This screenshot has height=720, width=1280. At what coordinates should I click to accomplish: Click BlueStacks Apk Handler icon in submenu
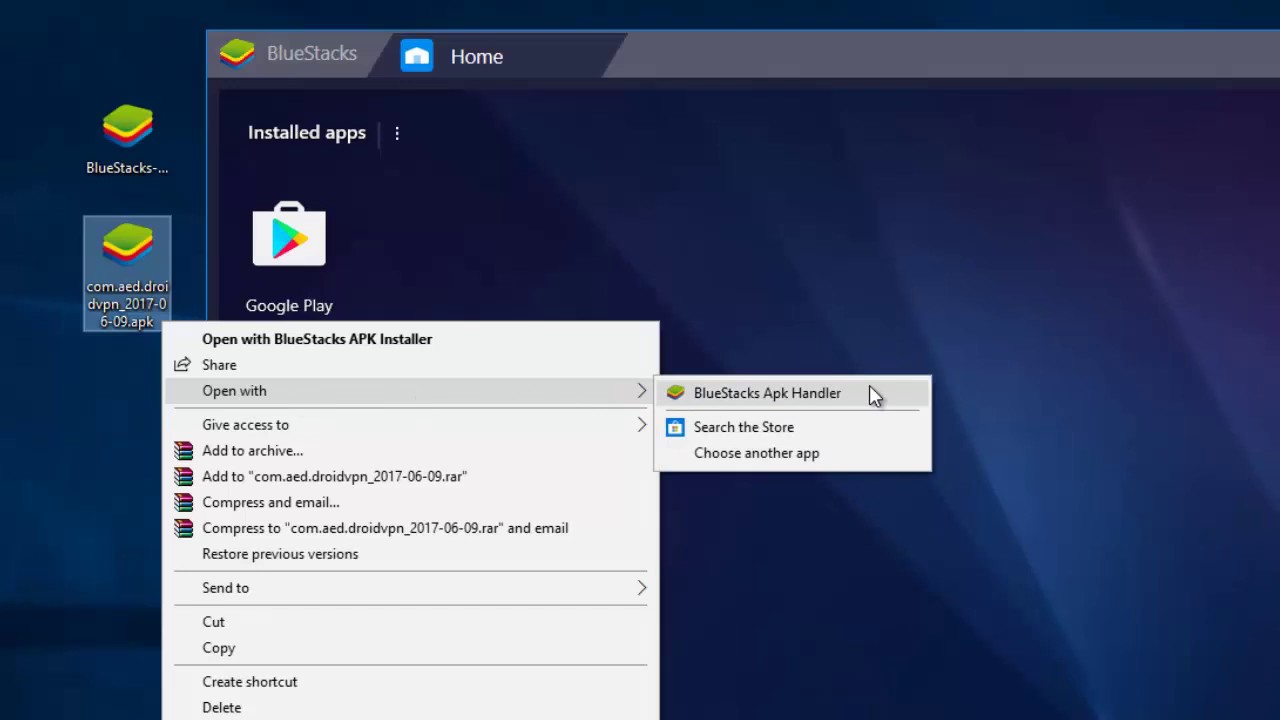(x=676, y=393)
